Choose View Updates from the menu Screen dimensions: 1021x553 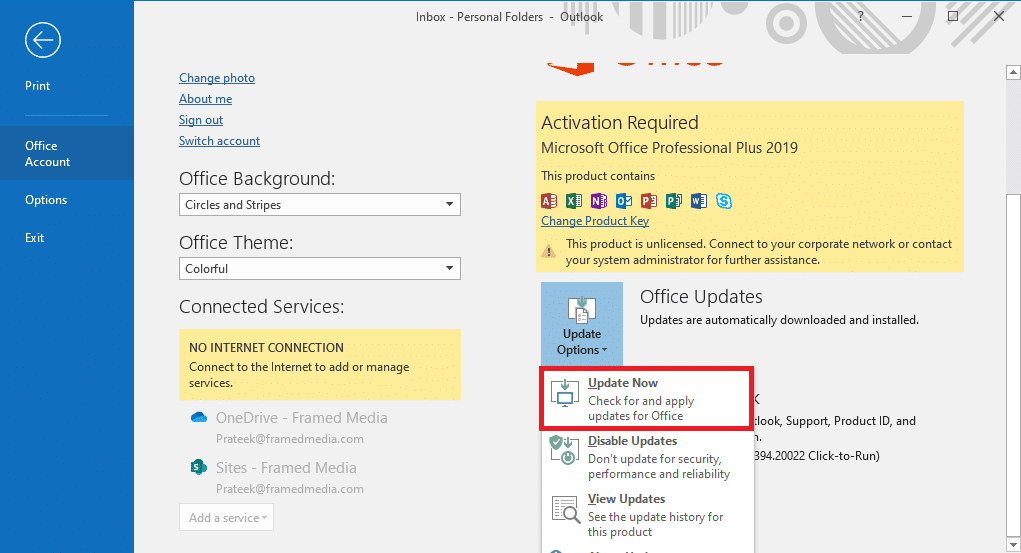click(x=647, y=515)
